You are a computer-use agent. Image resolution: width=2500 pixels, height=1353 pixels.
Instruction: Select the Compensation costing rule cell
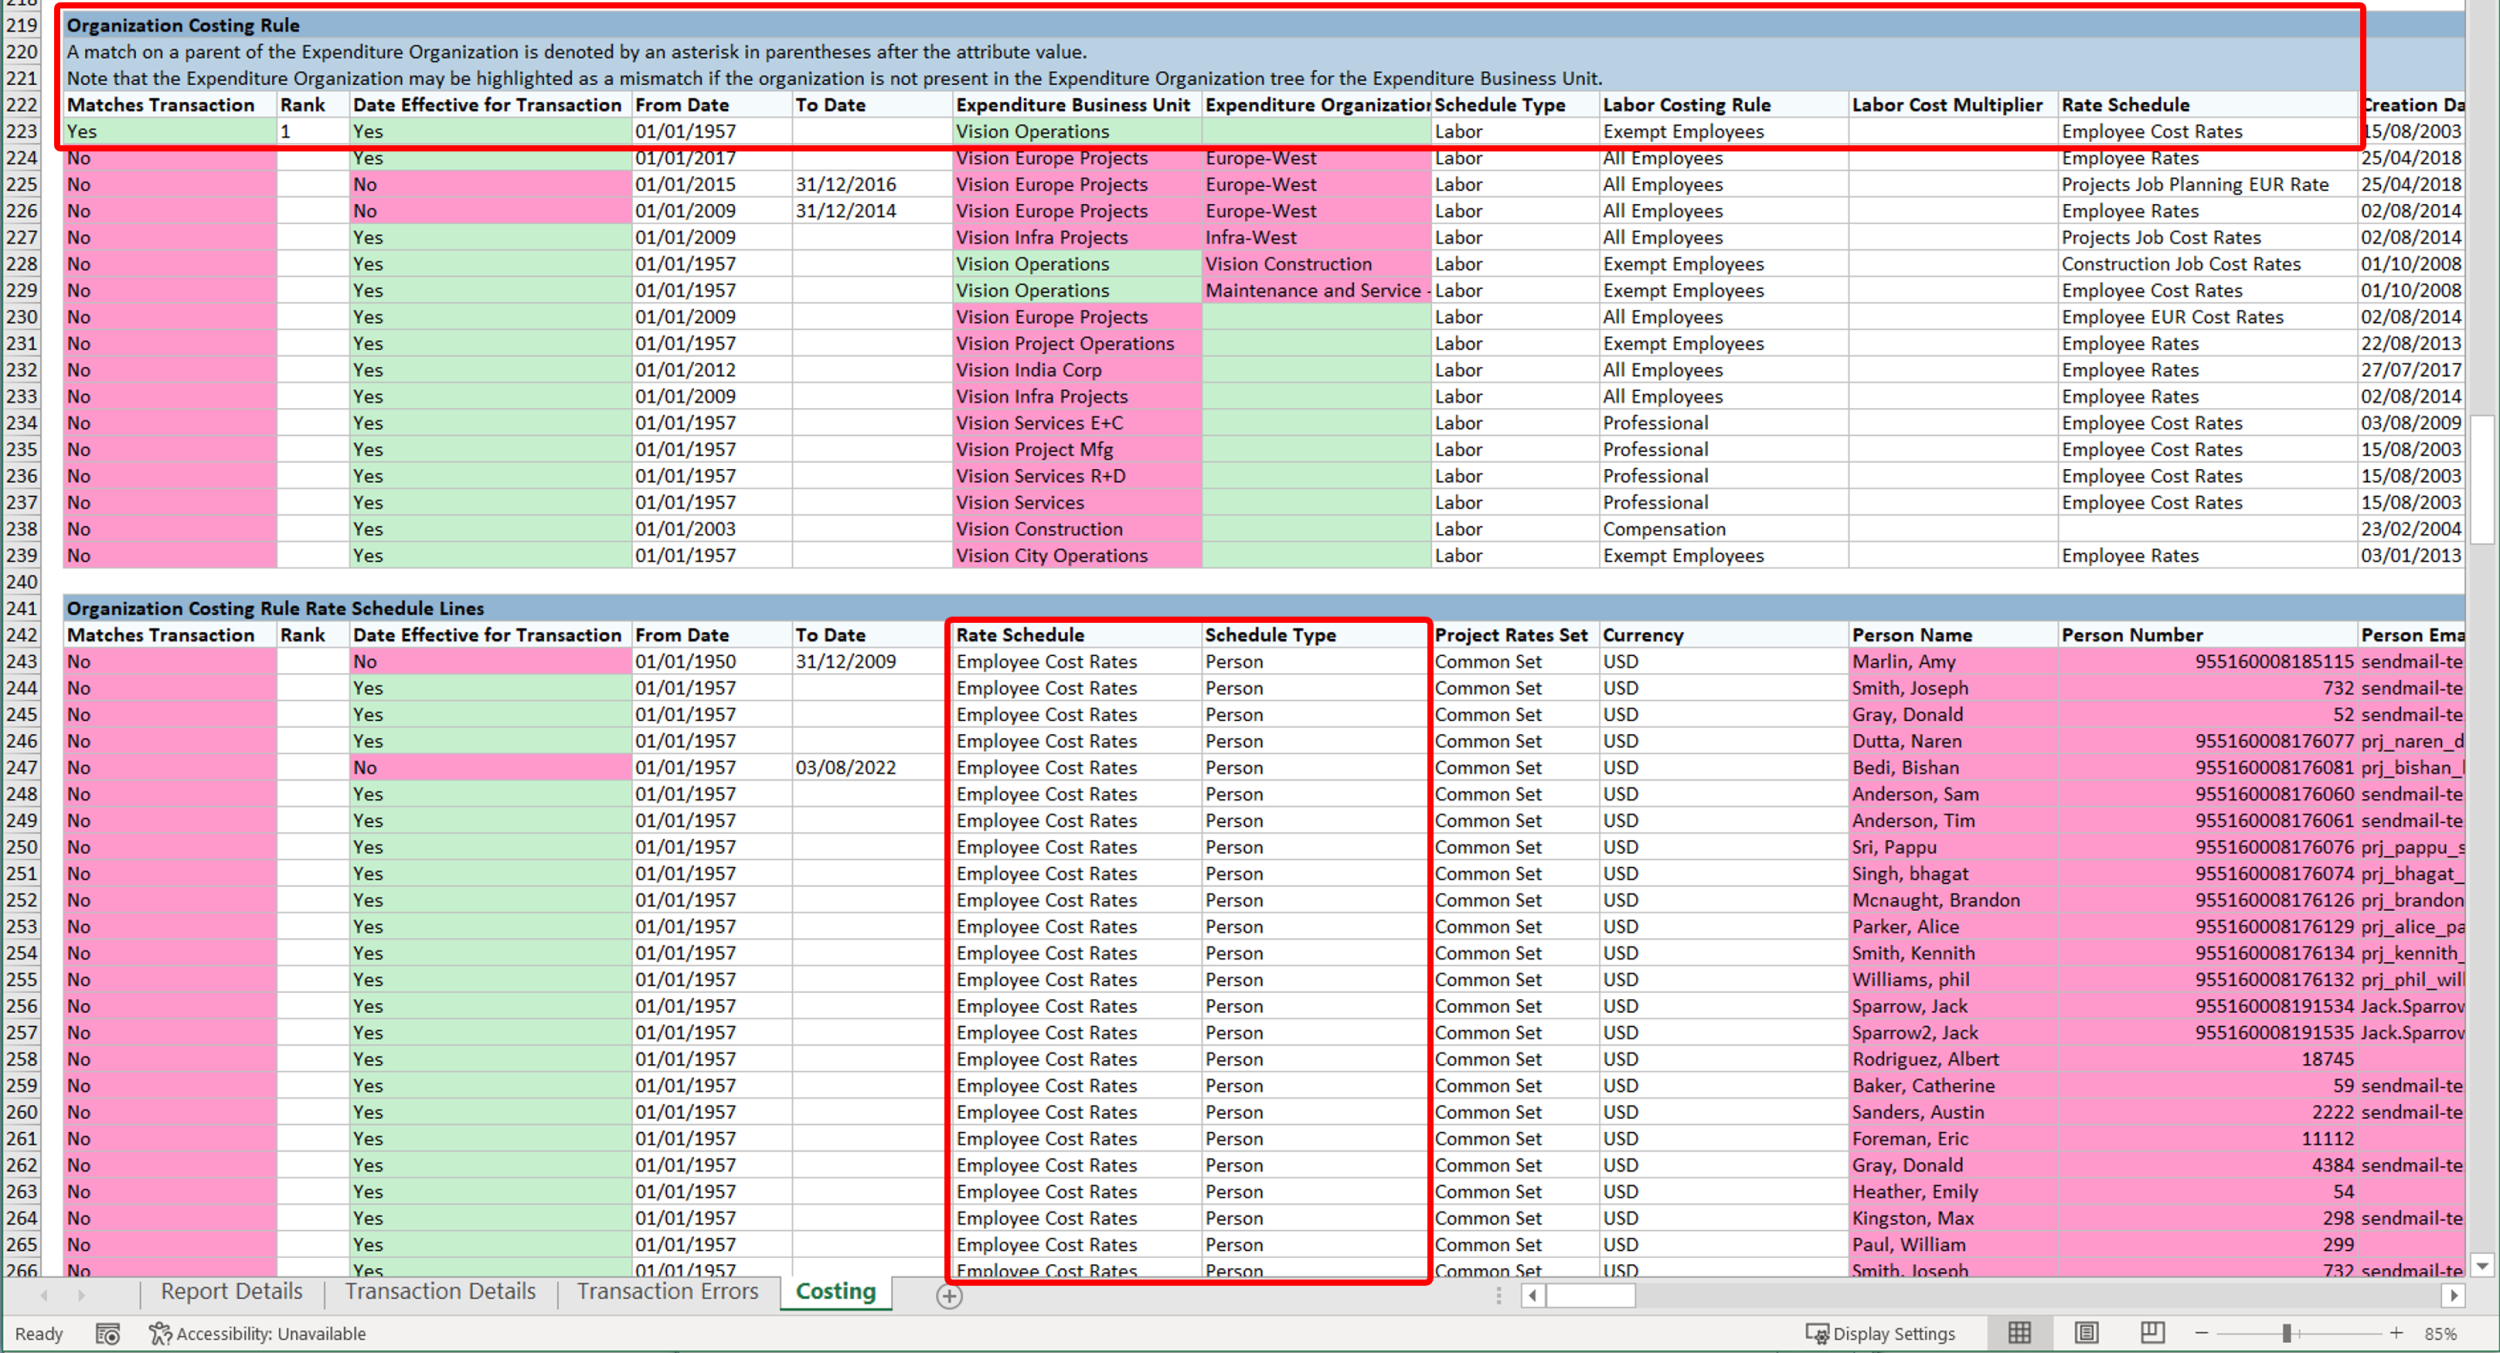(x=1723, y=529)
